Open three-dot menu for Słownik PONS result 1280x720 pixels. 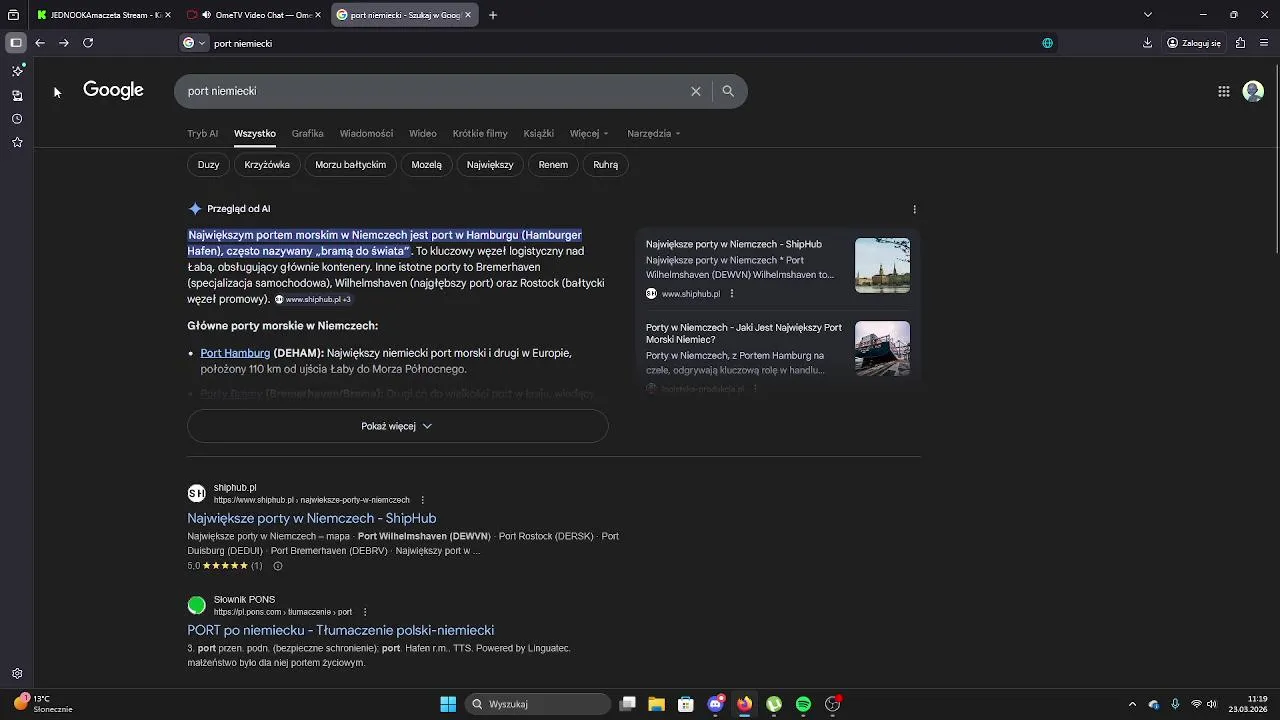coord(365,612)
